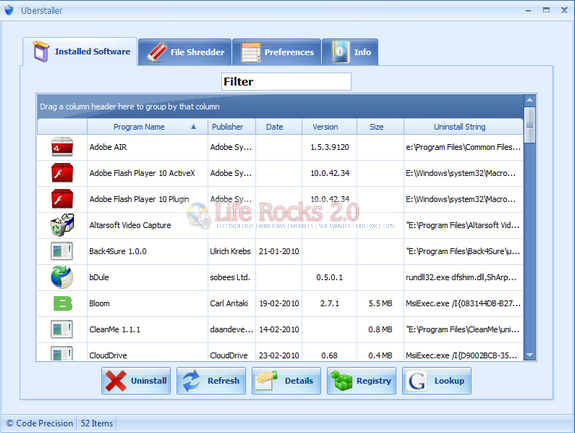Click the 52 Items status bar entry
This screenshot has width=575, height=433.
(97, 423)
